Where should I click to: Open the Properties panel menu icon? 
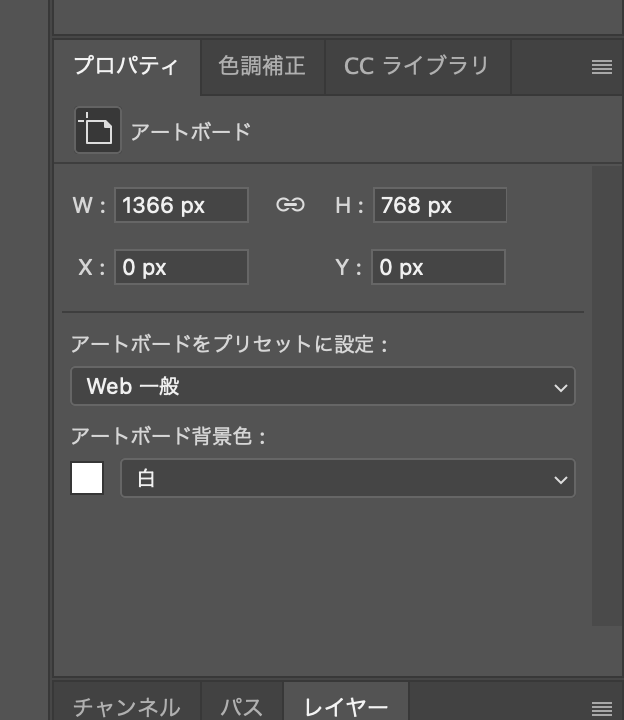click(601, 67)
